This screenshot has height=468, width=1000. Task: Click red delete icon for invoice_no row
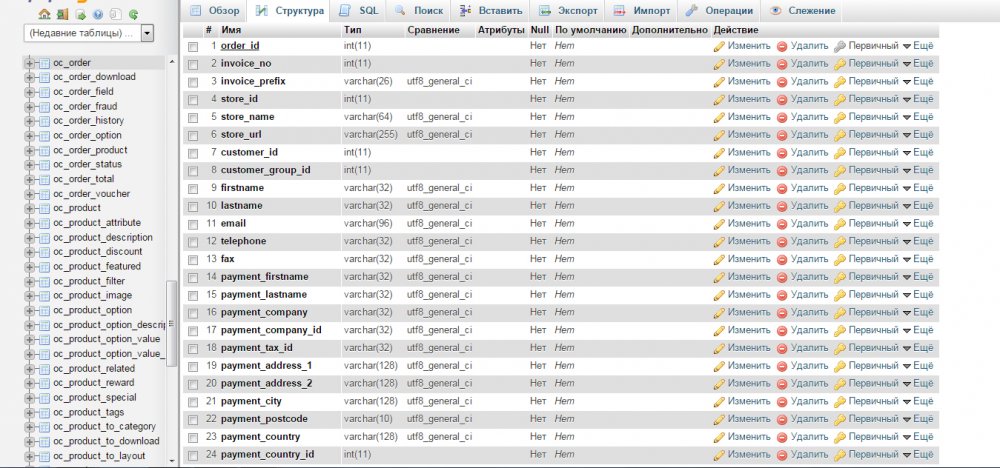coord(782,64)
